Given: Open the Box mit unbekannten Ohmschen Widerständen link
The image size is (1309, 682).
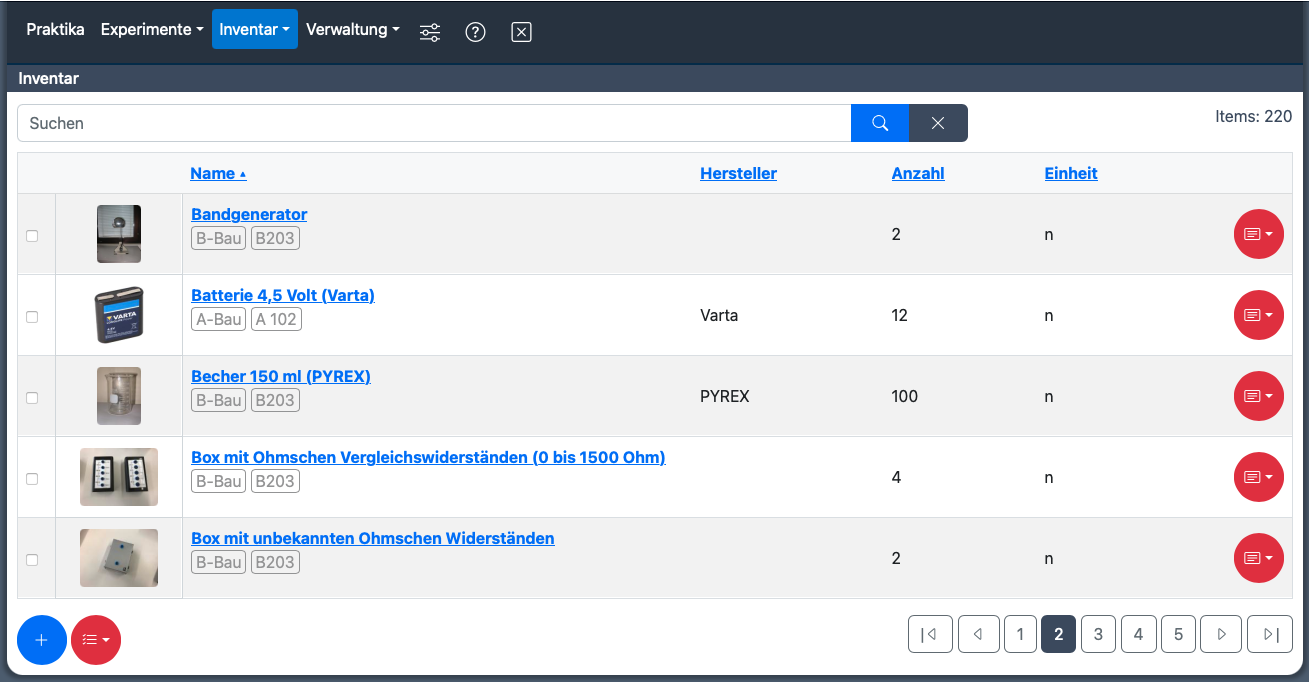Looking at the screenshot, I should click(x=372, y=538).
